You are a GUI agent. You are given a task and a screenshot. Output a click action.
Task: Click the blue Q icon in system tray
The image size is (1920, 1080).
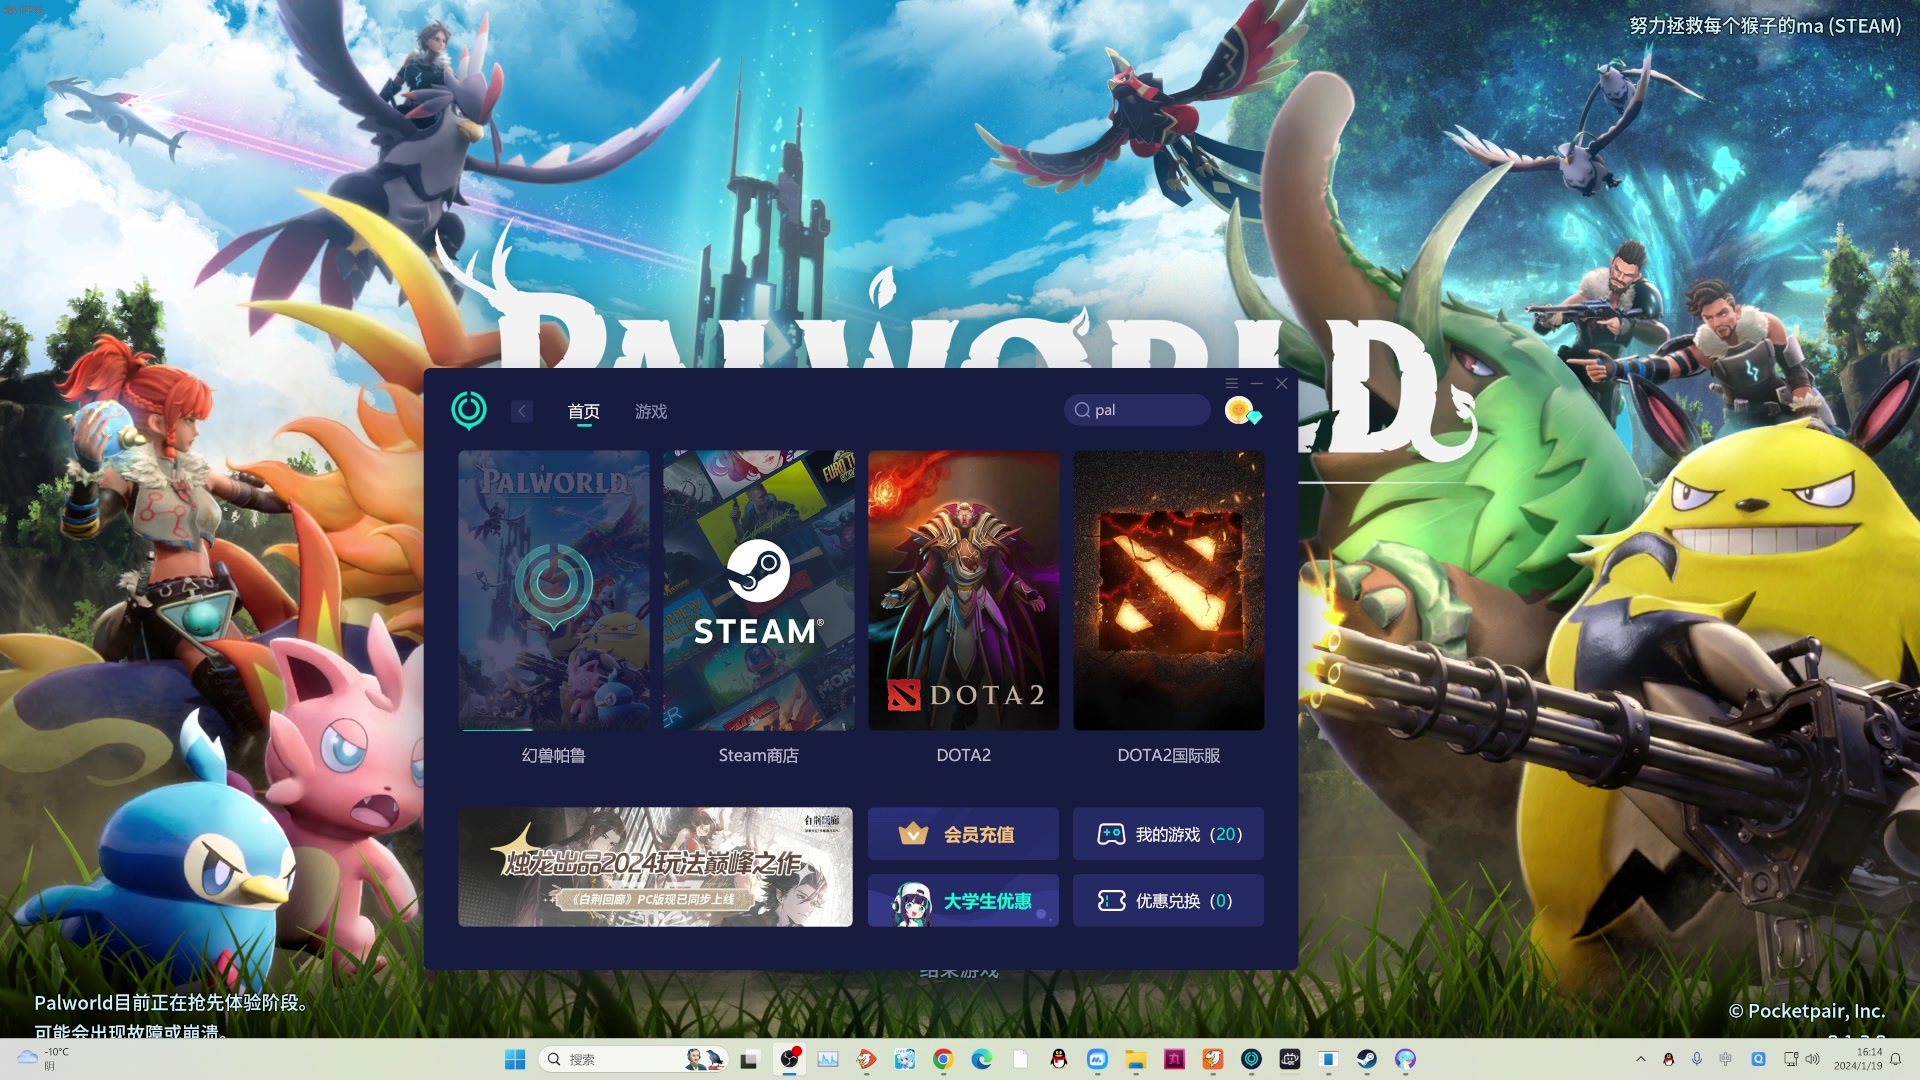pos(1759,1059)
